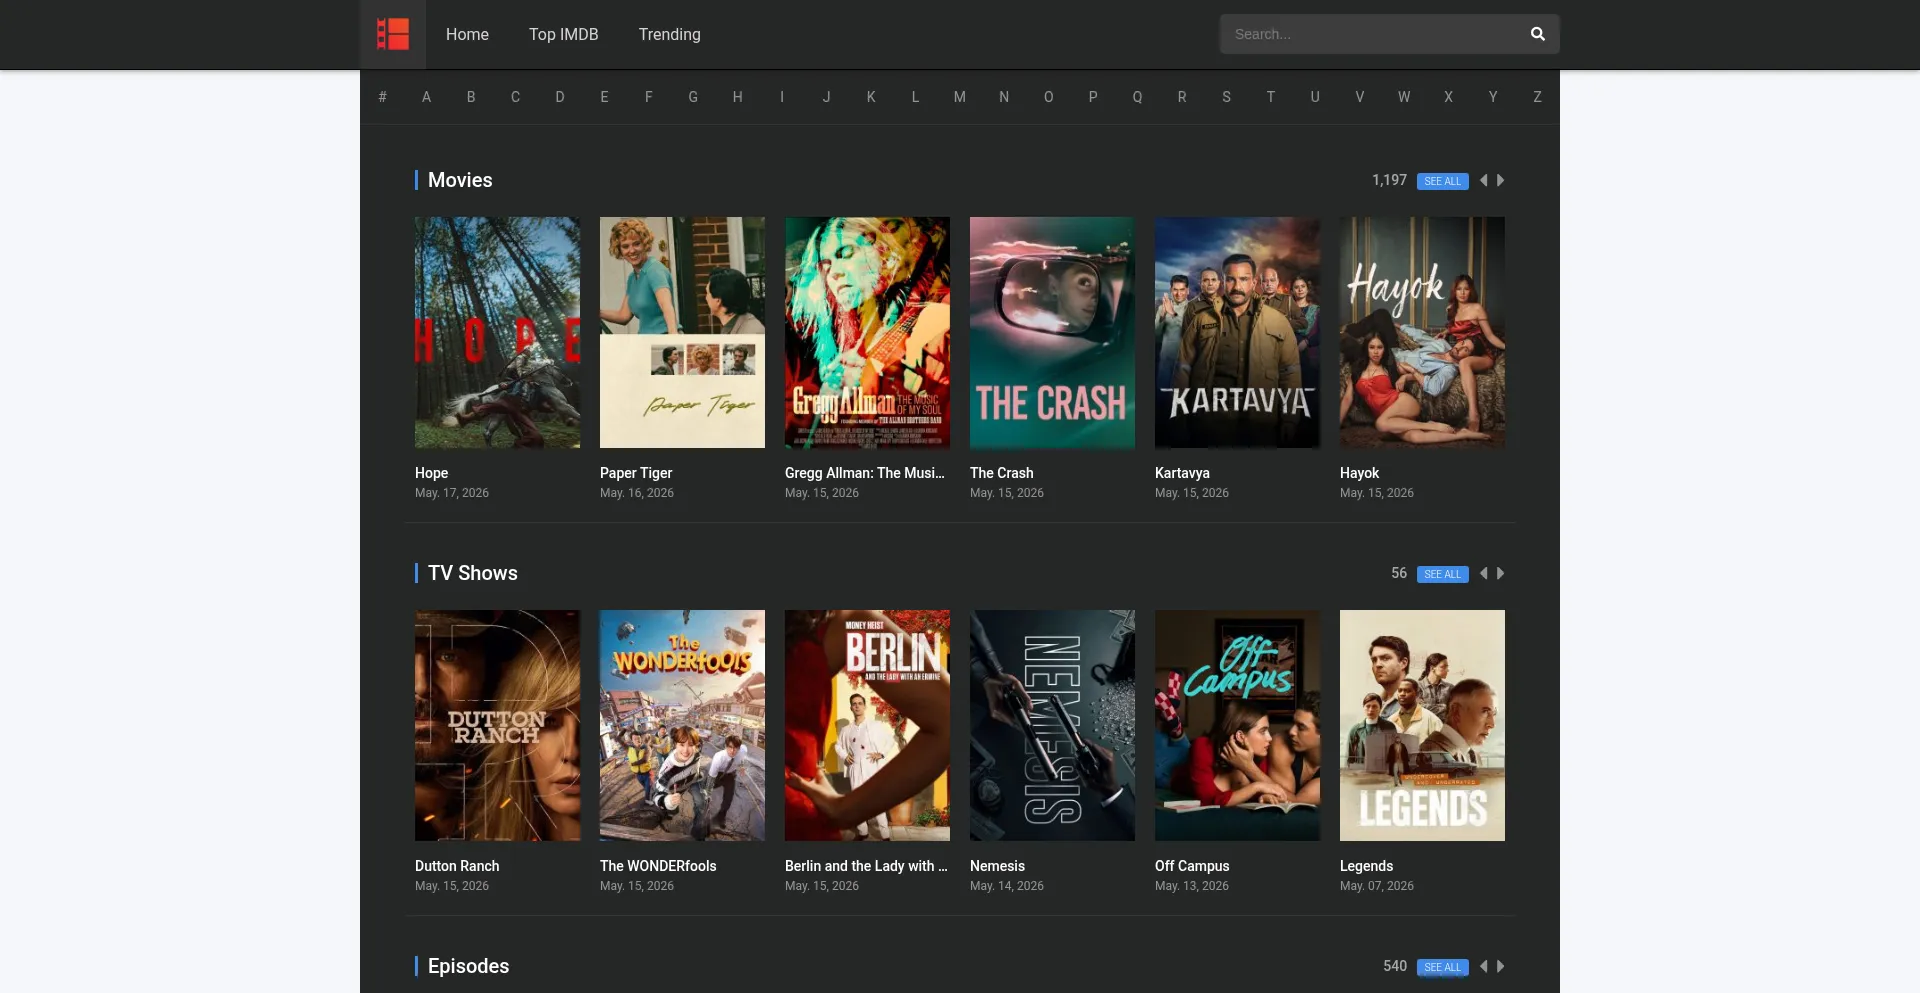Click the search magnifier icon
The width and height of the screenshot is (1920, 993).
point(1538,34)
